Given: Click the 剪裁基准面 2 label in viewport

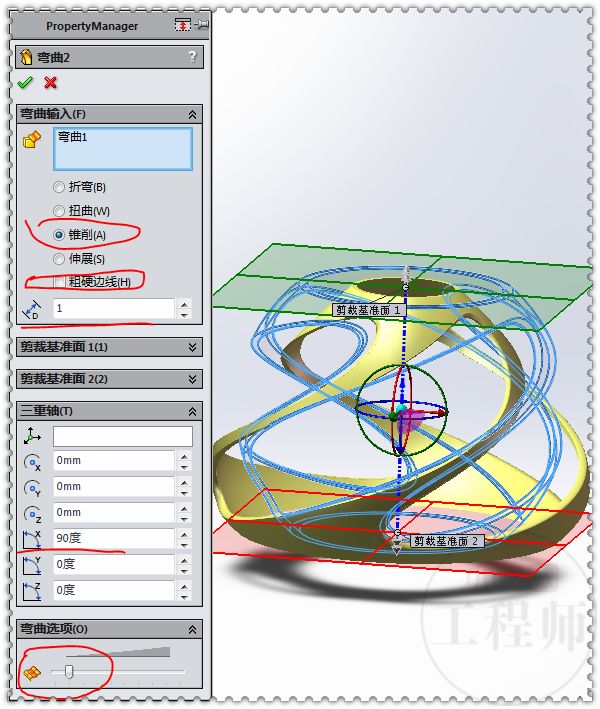Looking at the screenshot, I should coord(447,541).
